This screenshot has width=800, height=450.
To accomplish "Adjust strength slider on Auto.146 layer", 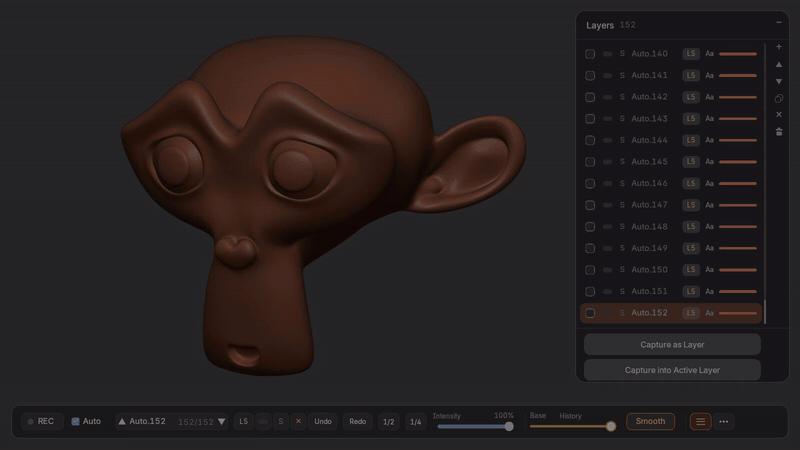I will coord(738,183).
